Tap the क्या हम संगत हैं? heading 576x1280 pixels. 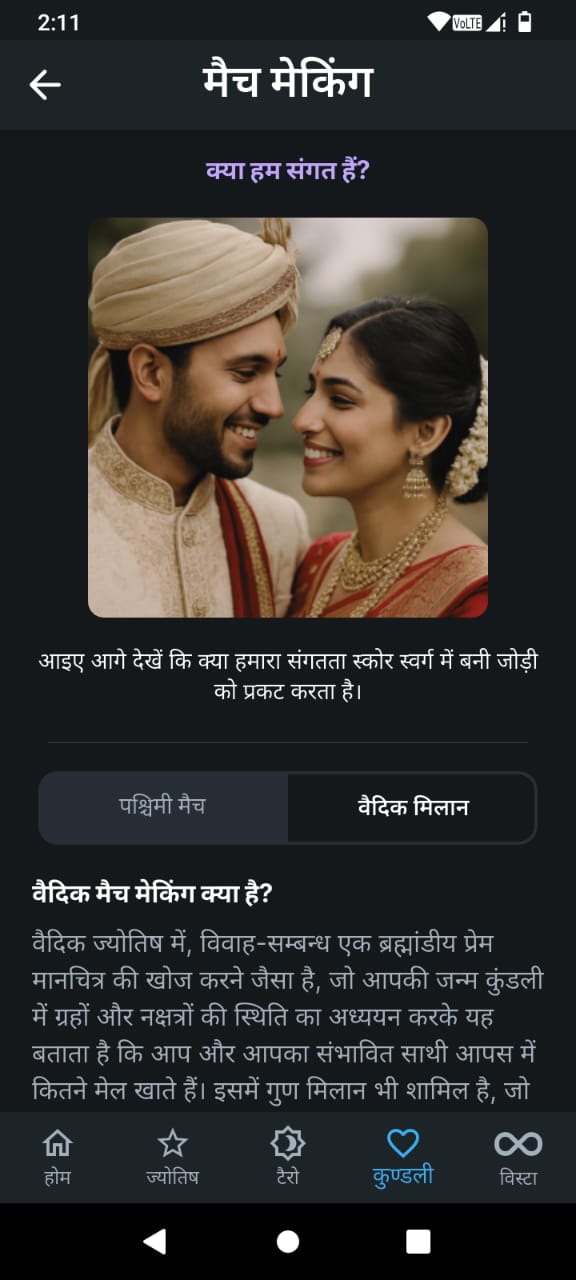(x=288, y=171)
